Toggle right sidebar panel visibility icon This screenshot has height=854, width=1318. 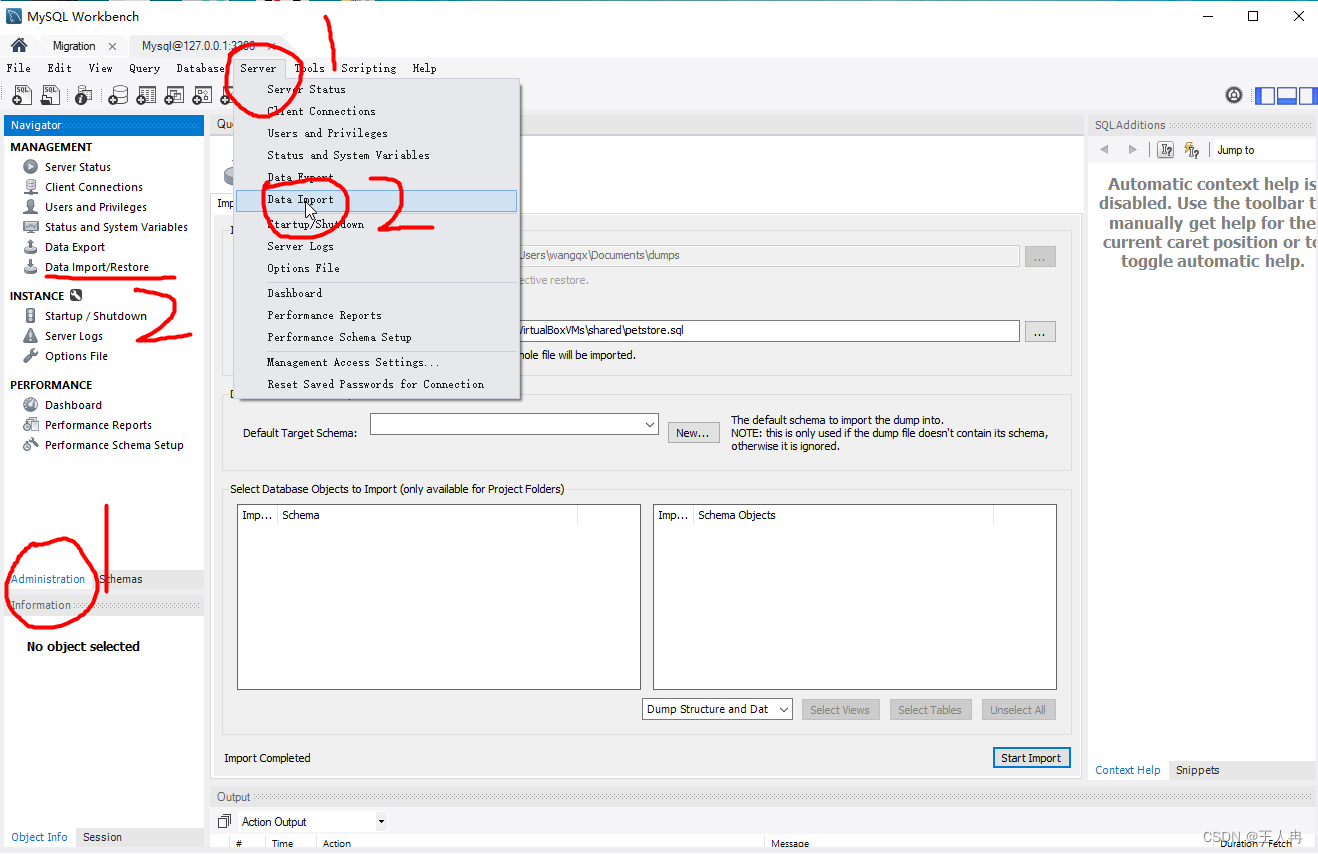pos(1308,95)
